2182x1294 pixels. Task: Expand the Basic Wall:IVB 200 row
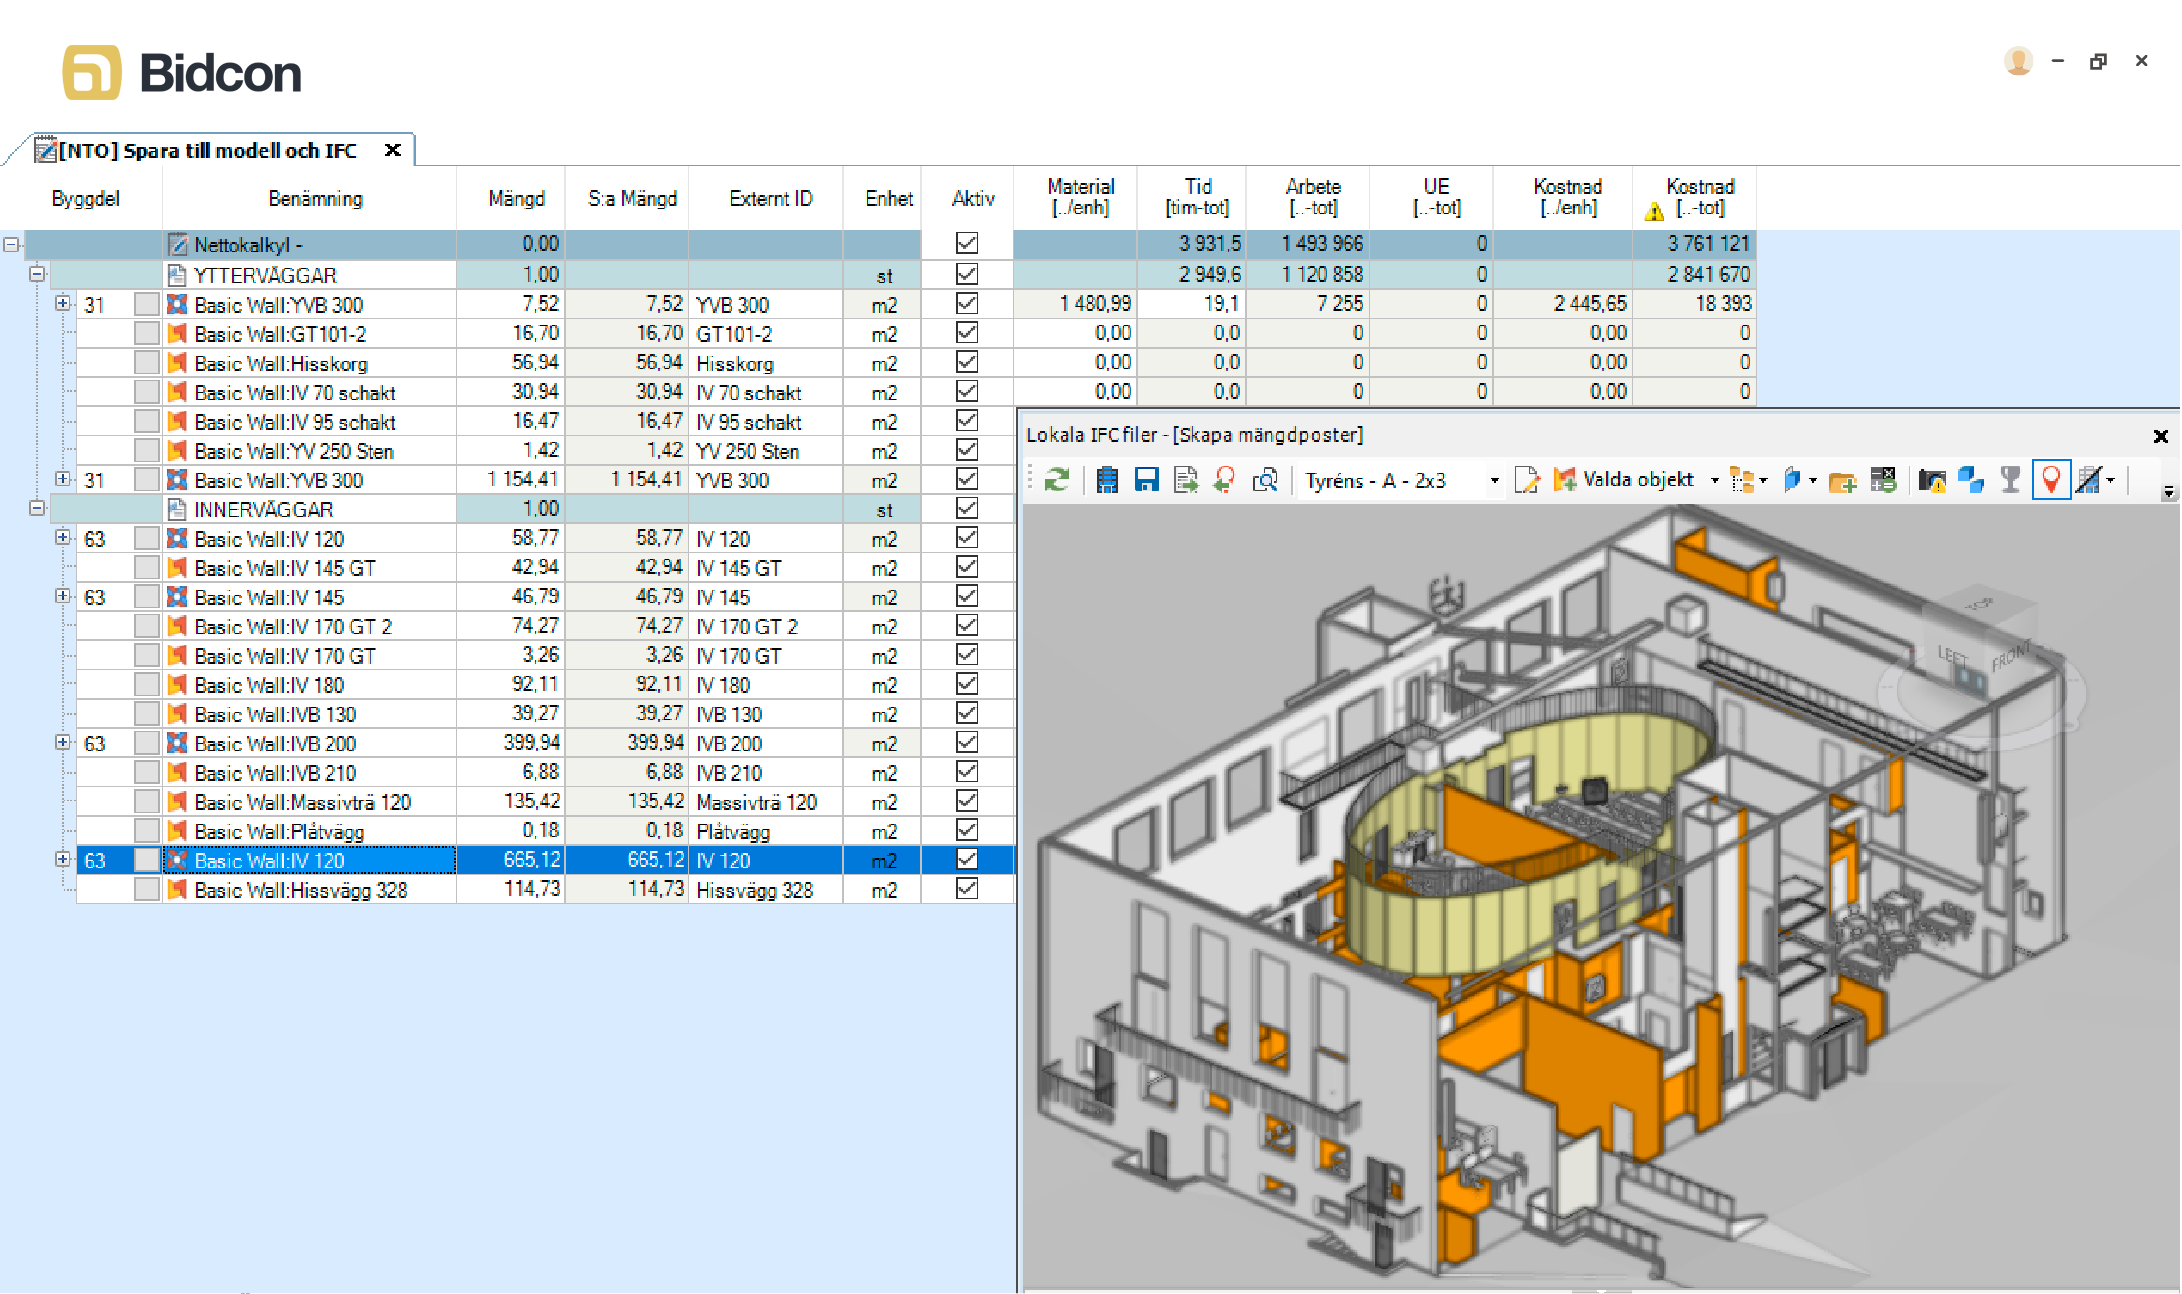point(62,743)
